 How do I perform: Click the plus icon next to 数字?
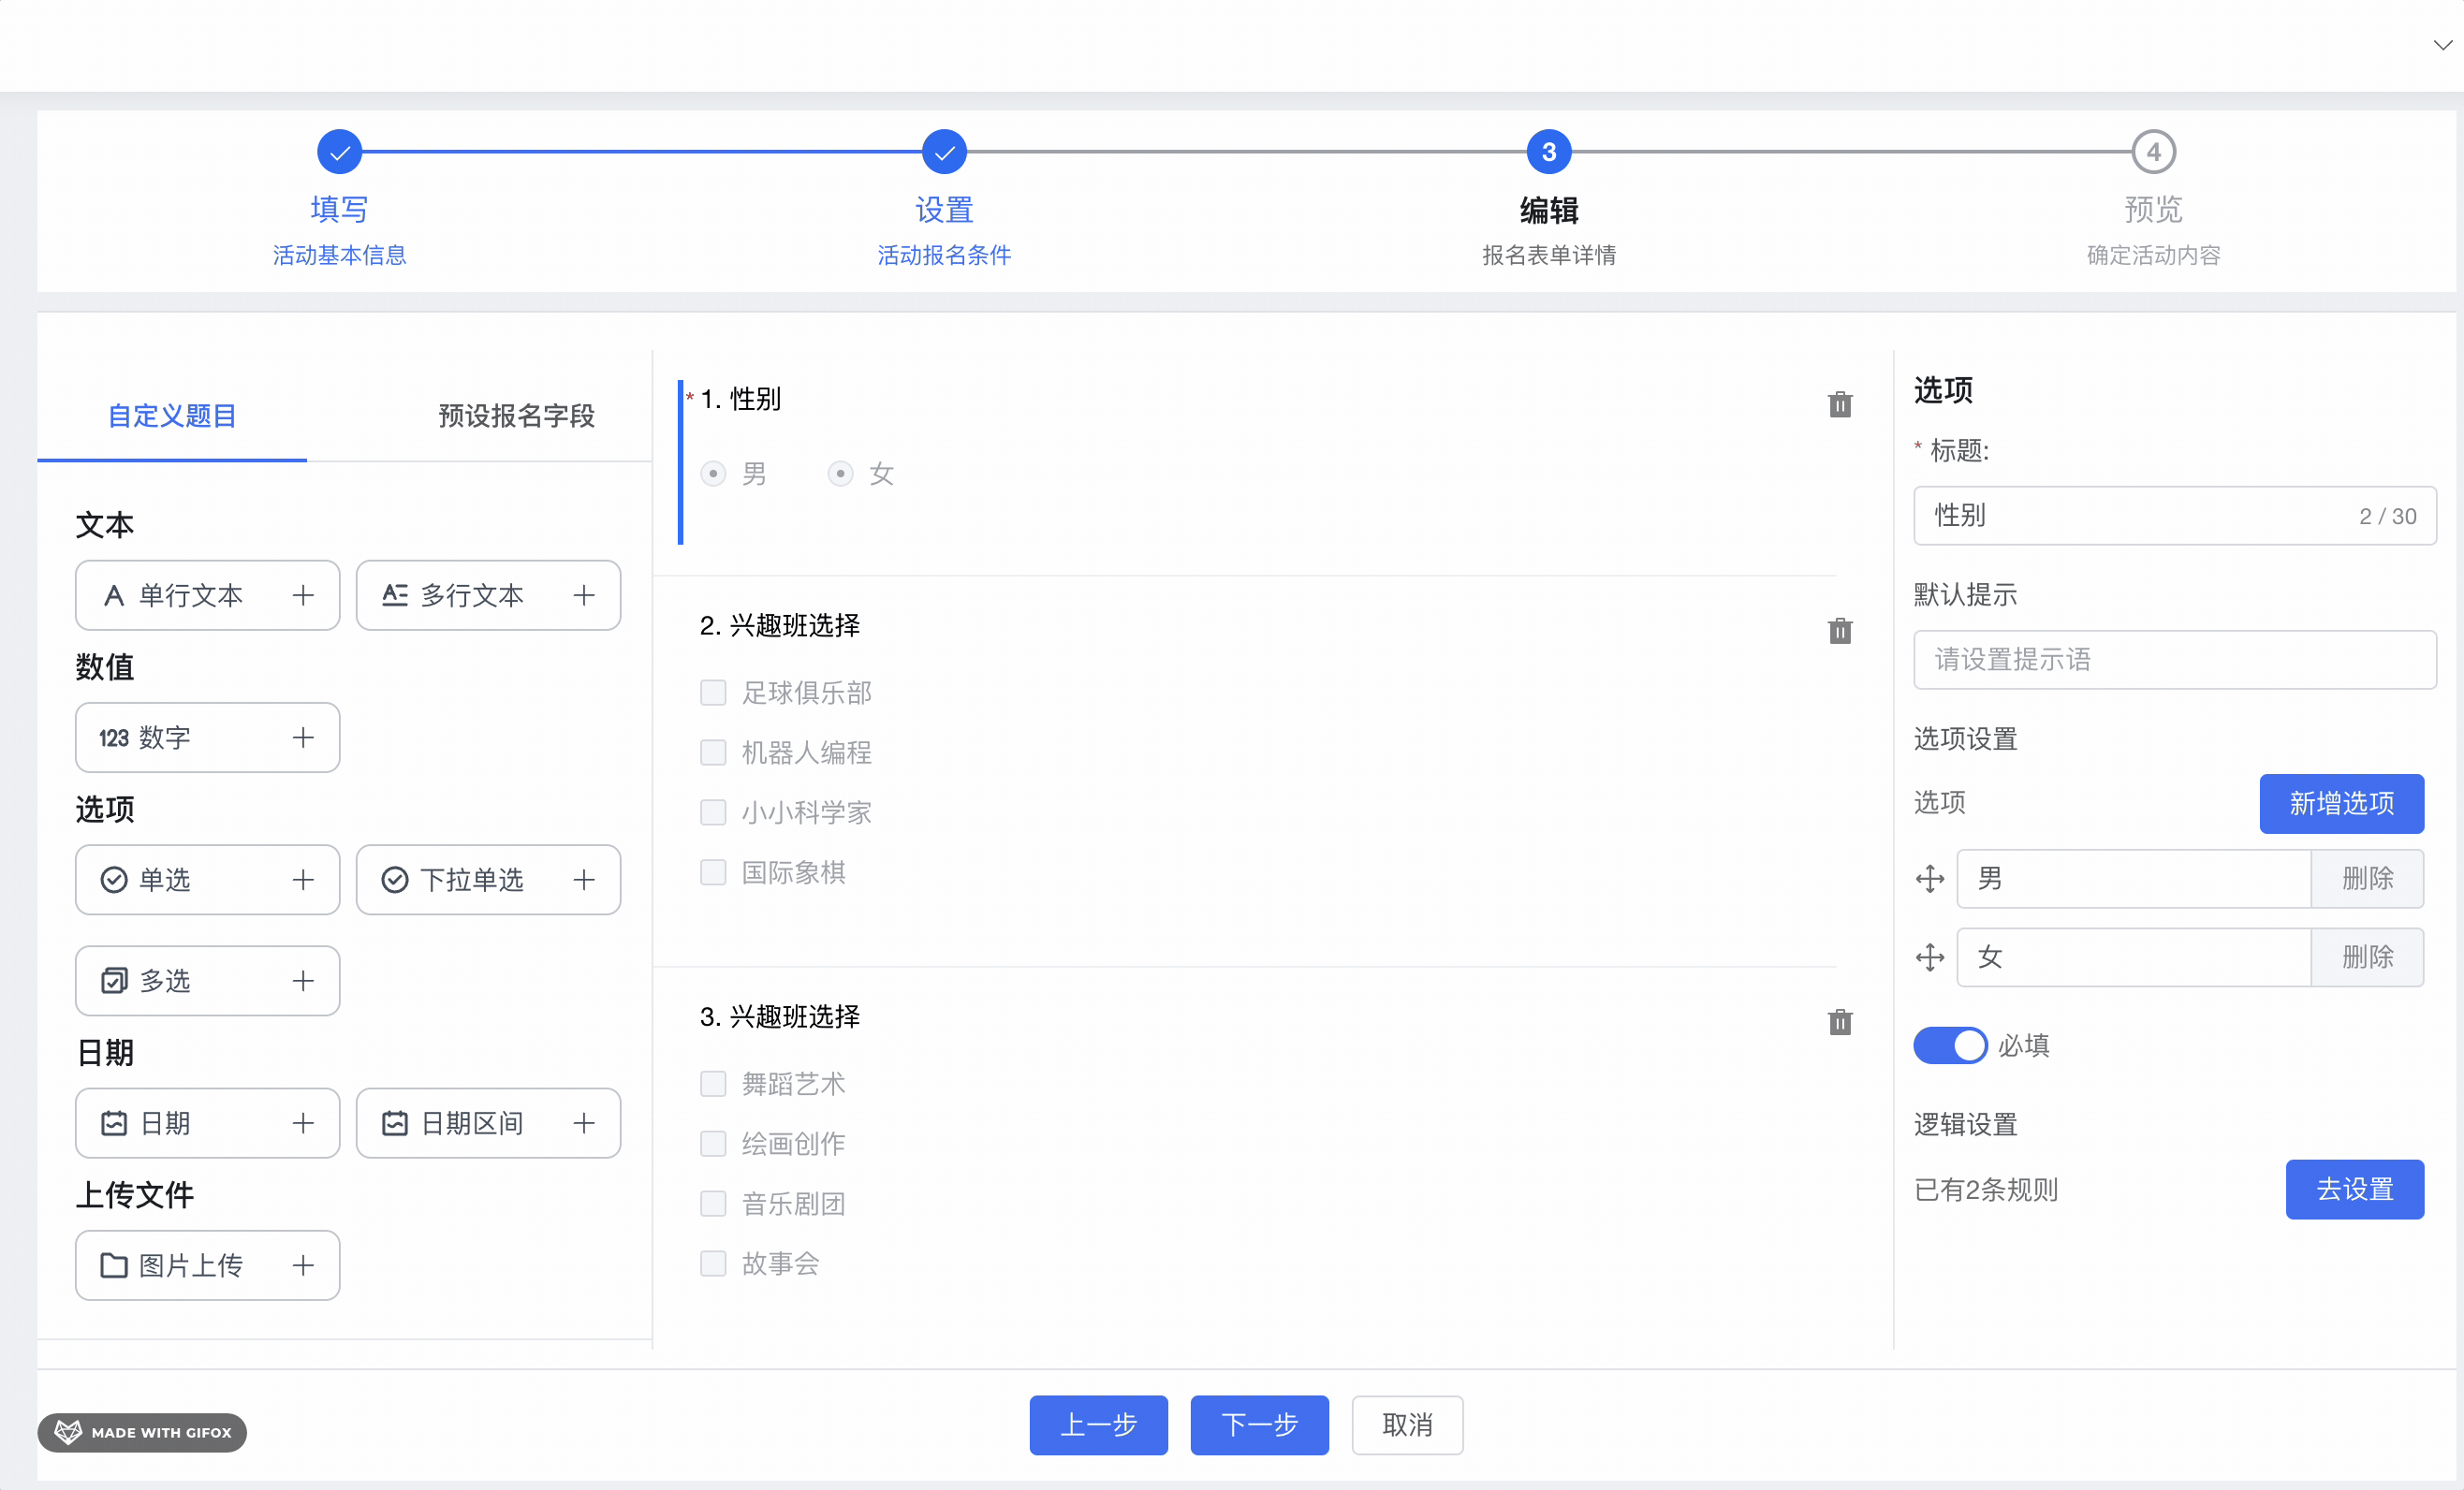[x=303, y=737]
